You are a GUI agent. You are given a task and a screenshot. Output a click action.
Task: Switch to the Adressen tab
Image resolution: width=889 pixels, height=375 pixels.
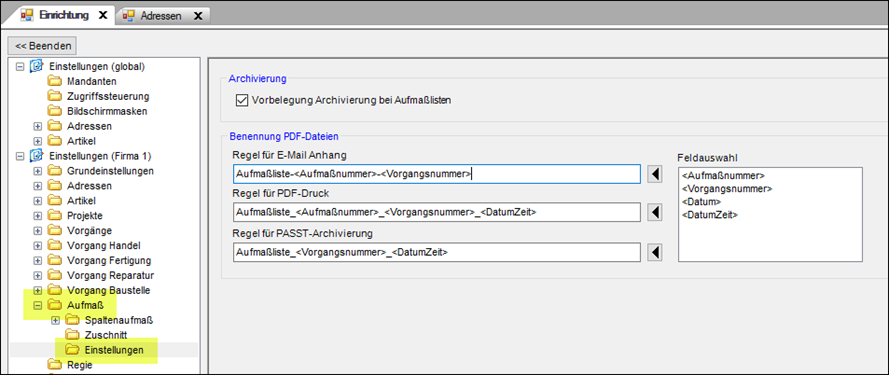coord(162,16)
